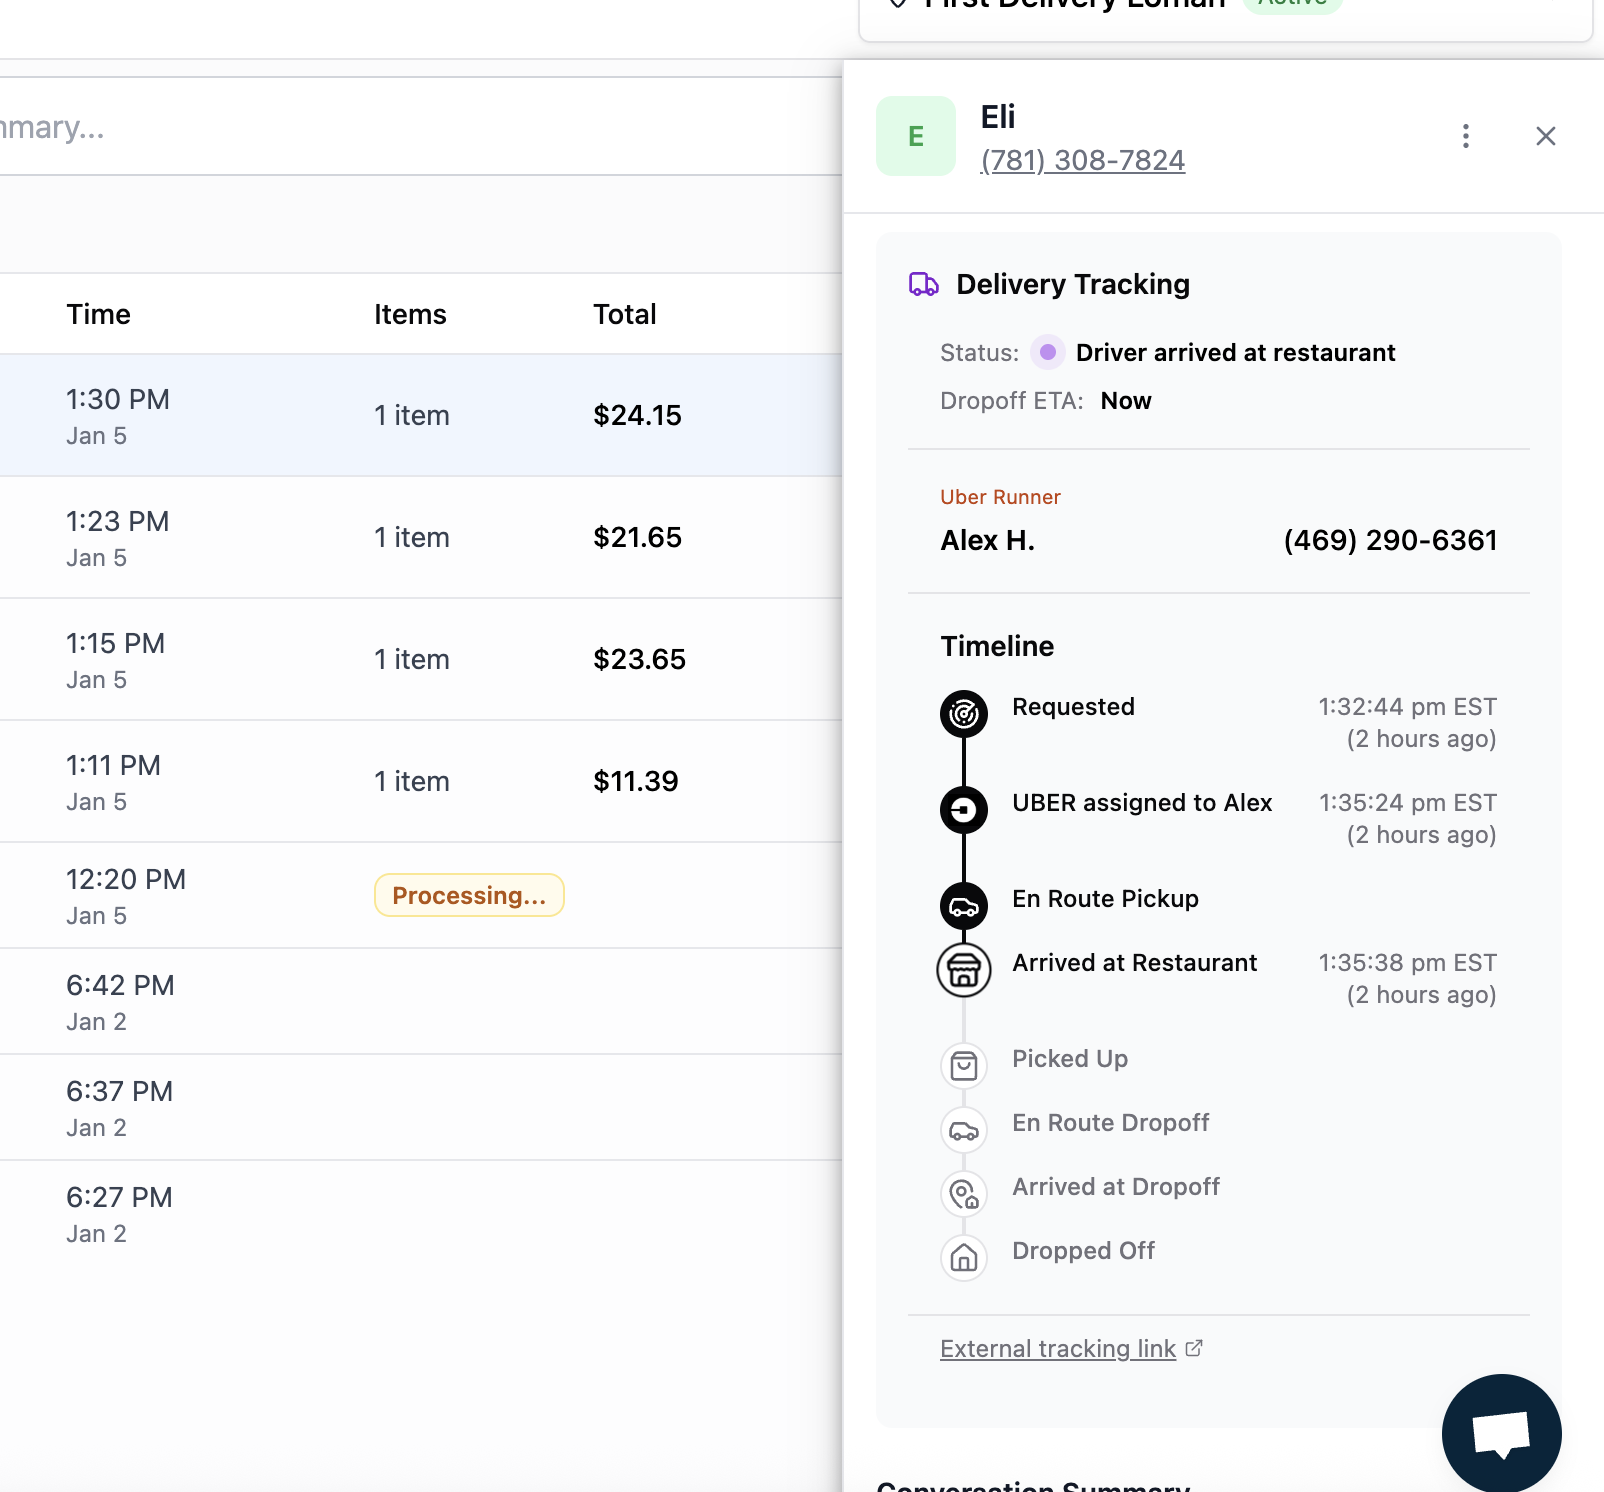Click Eli's phone number link
1604x1492 pixels.
pyautogui.click(x=1082, y=160)
